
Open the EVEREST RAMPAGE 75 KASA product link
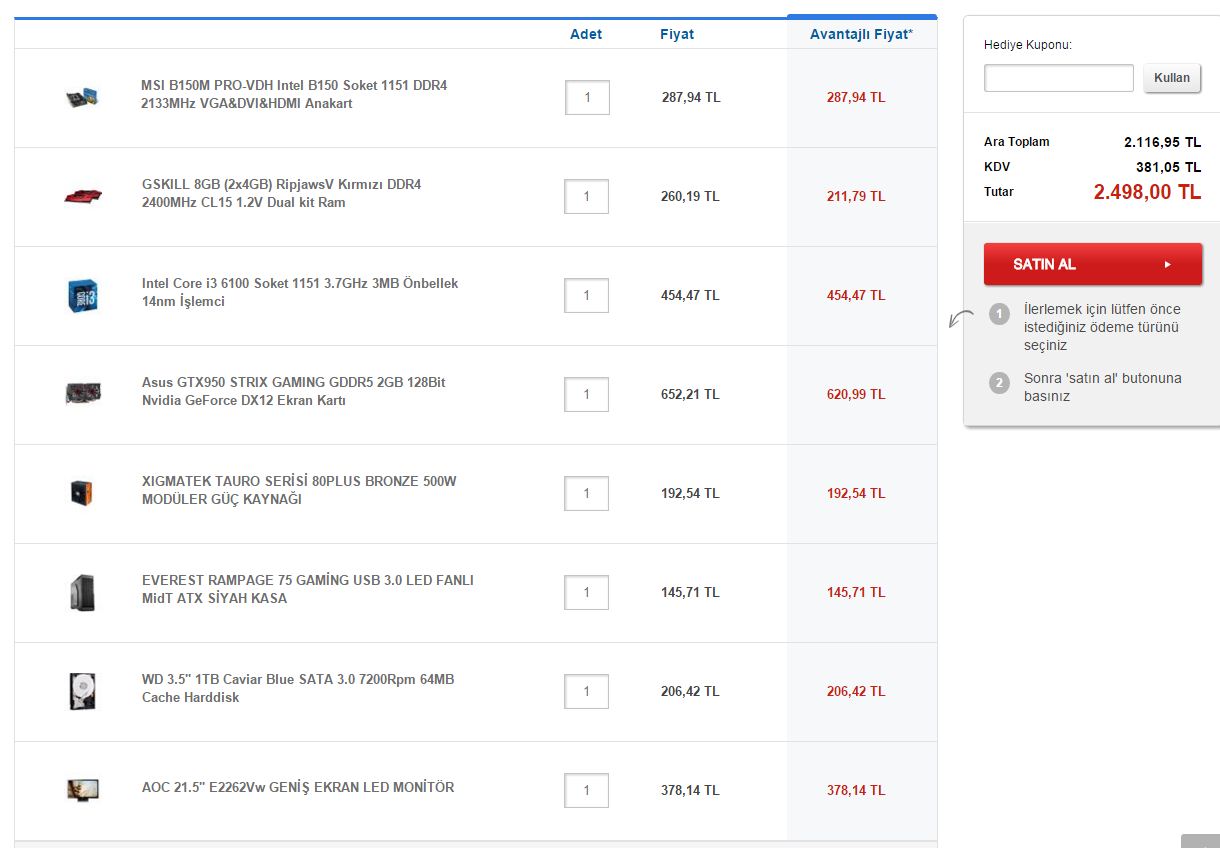click(308, 589)
